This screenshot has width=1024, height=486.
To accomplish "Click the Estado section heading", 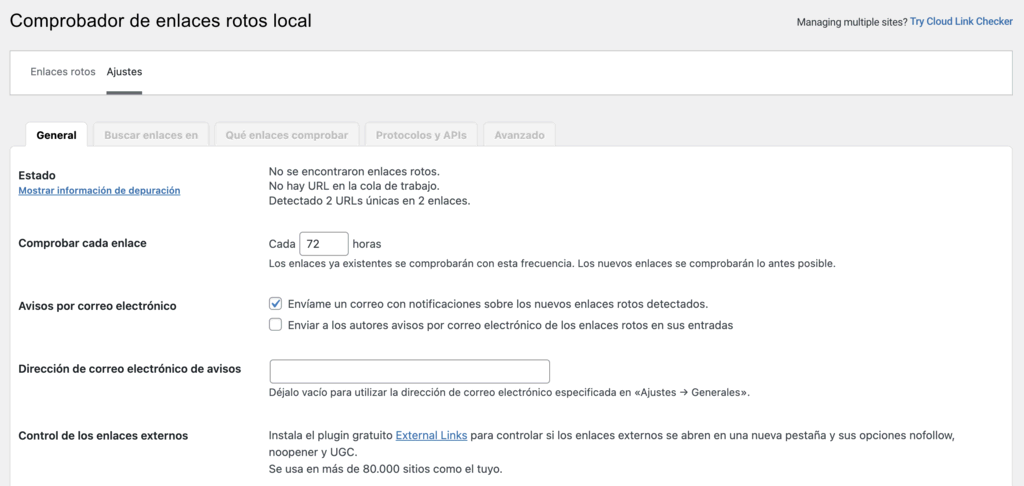I will (x=37, y=176).
